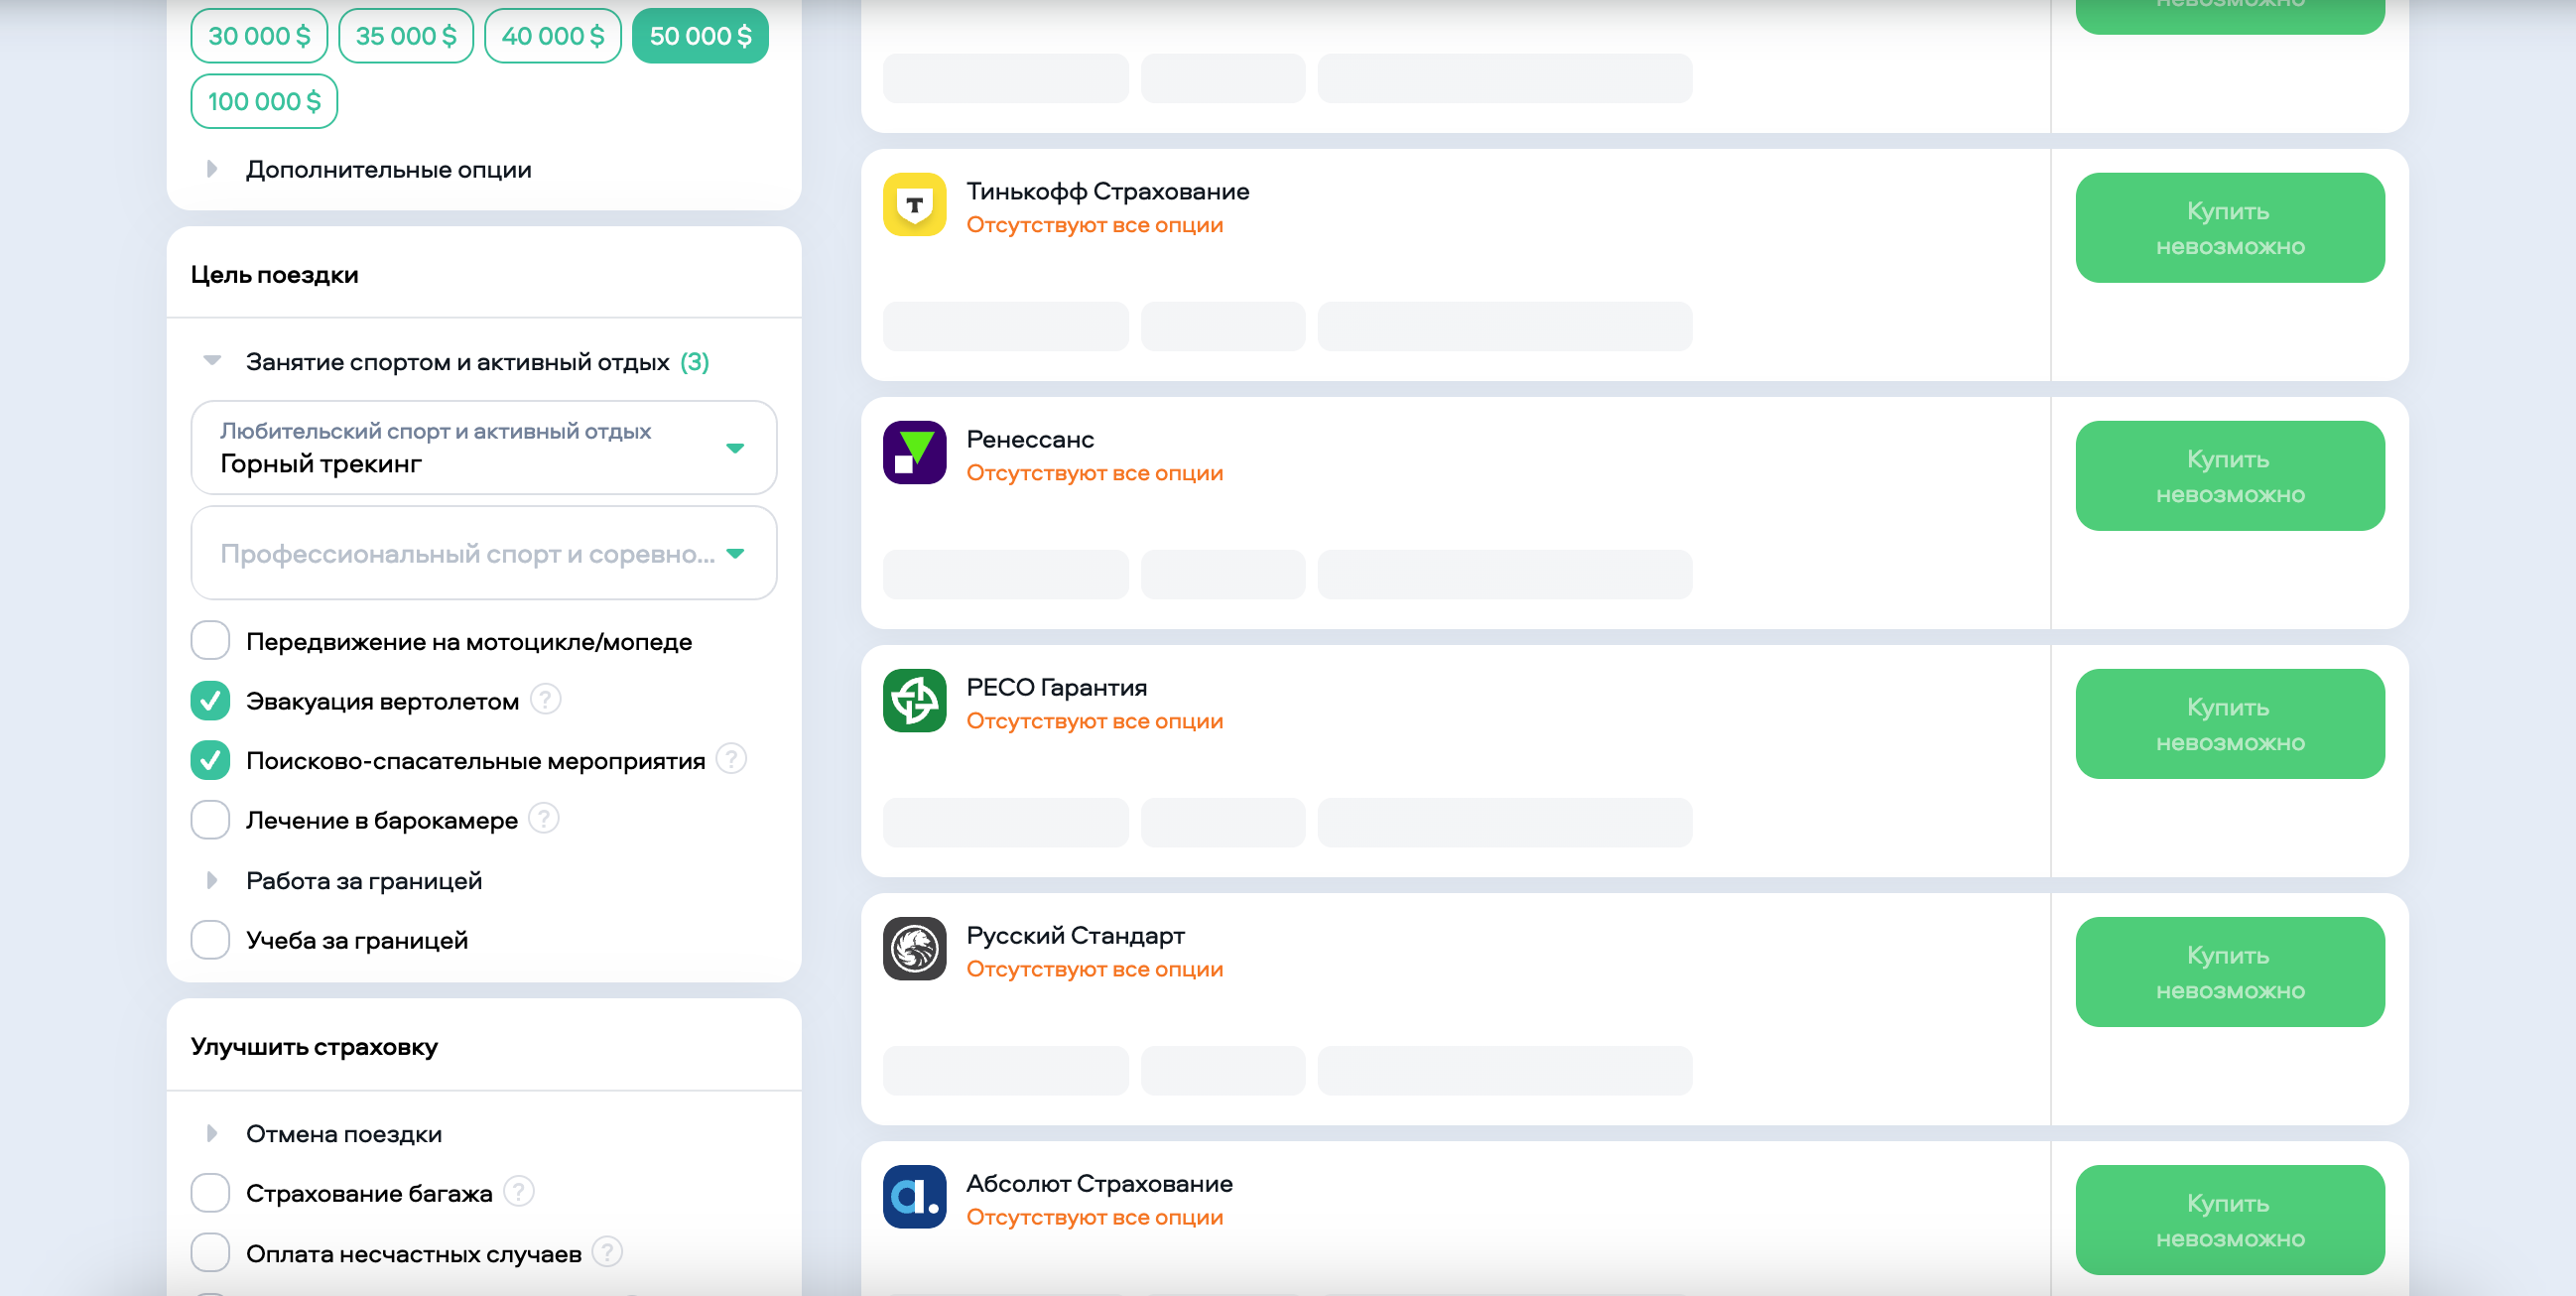Uncheck Поисково-спасательные мероприятия option

tap(210, 760)
